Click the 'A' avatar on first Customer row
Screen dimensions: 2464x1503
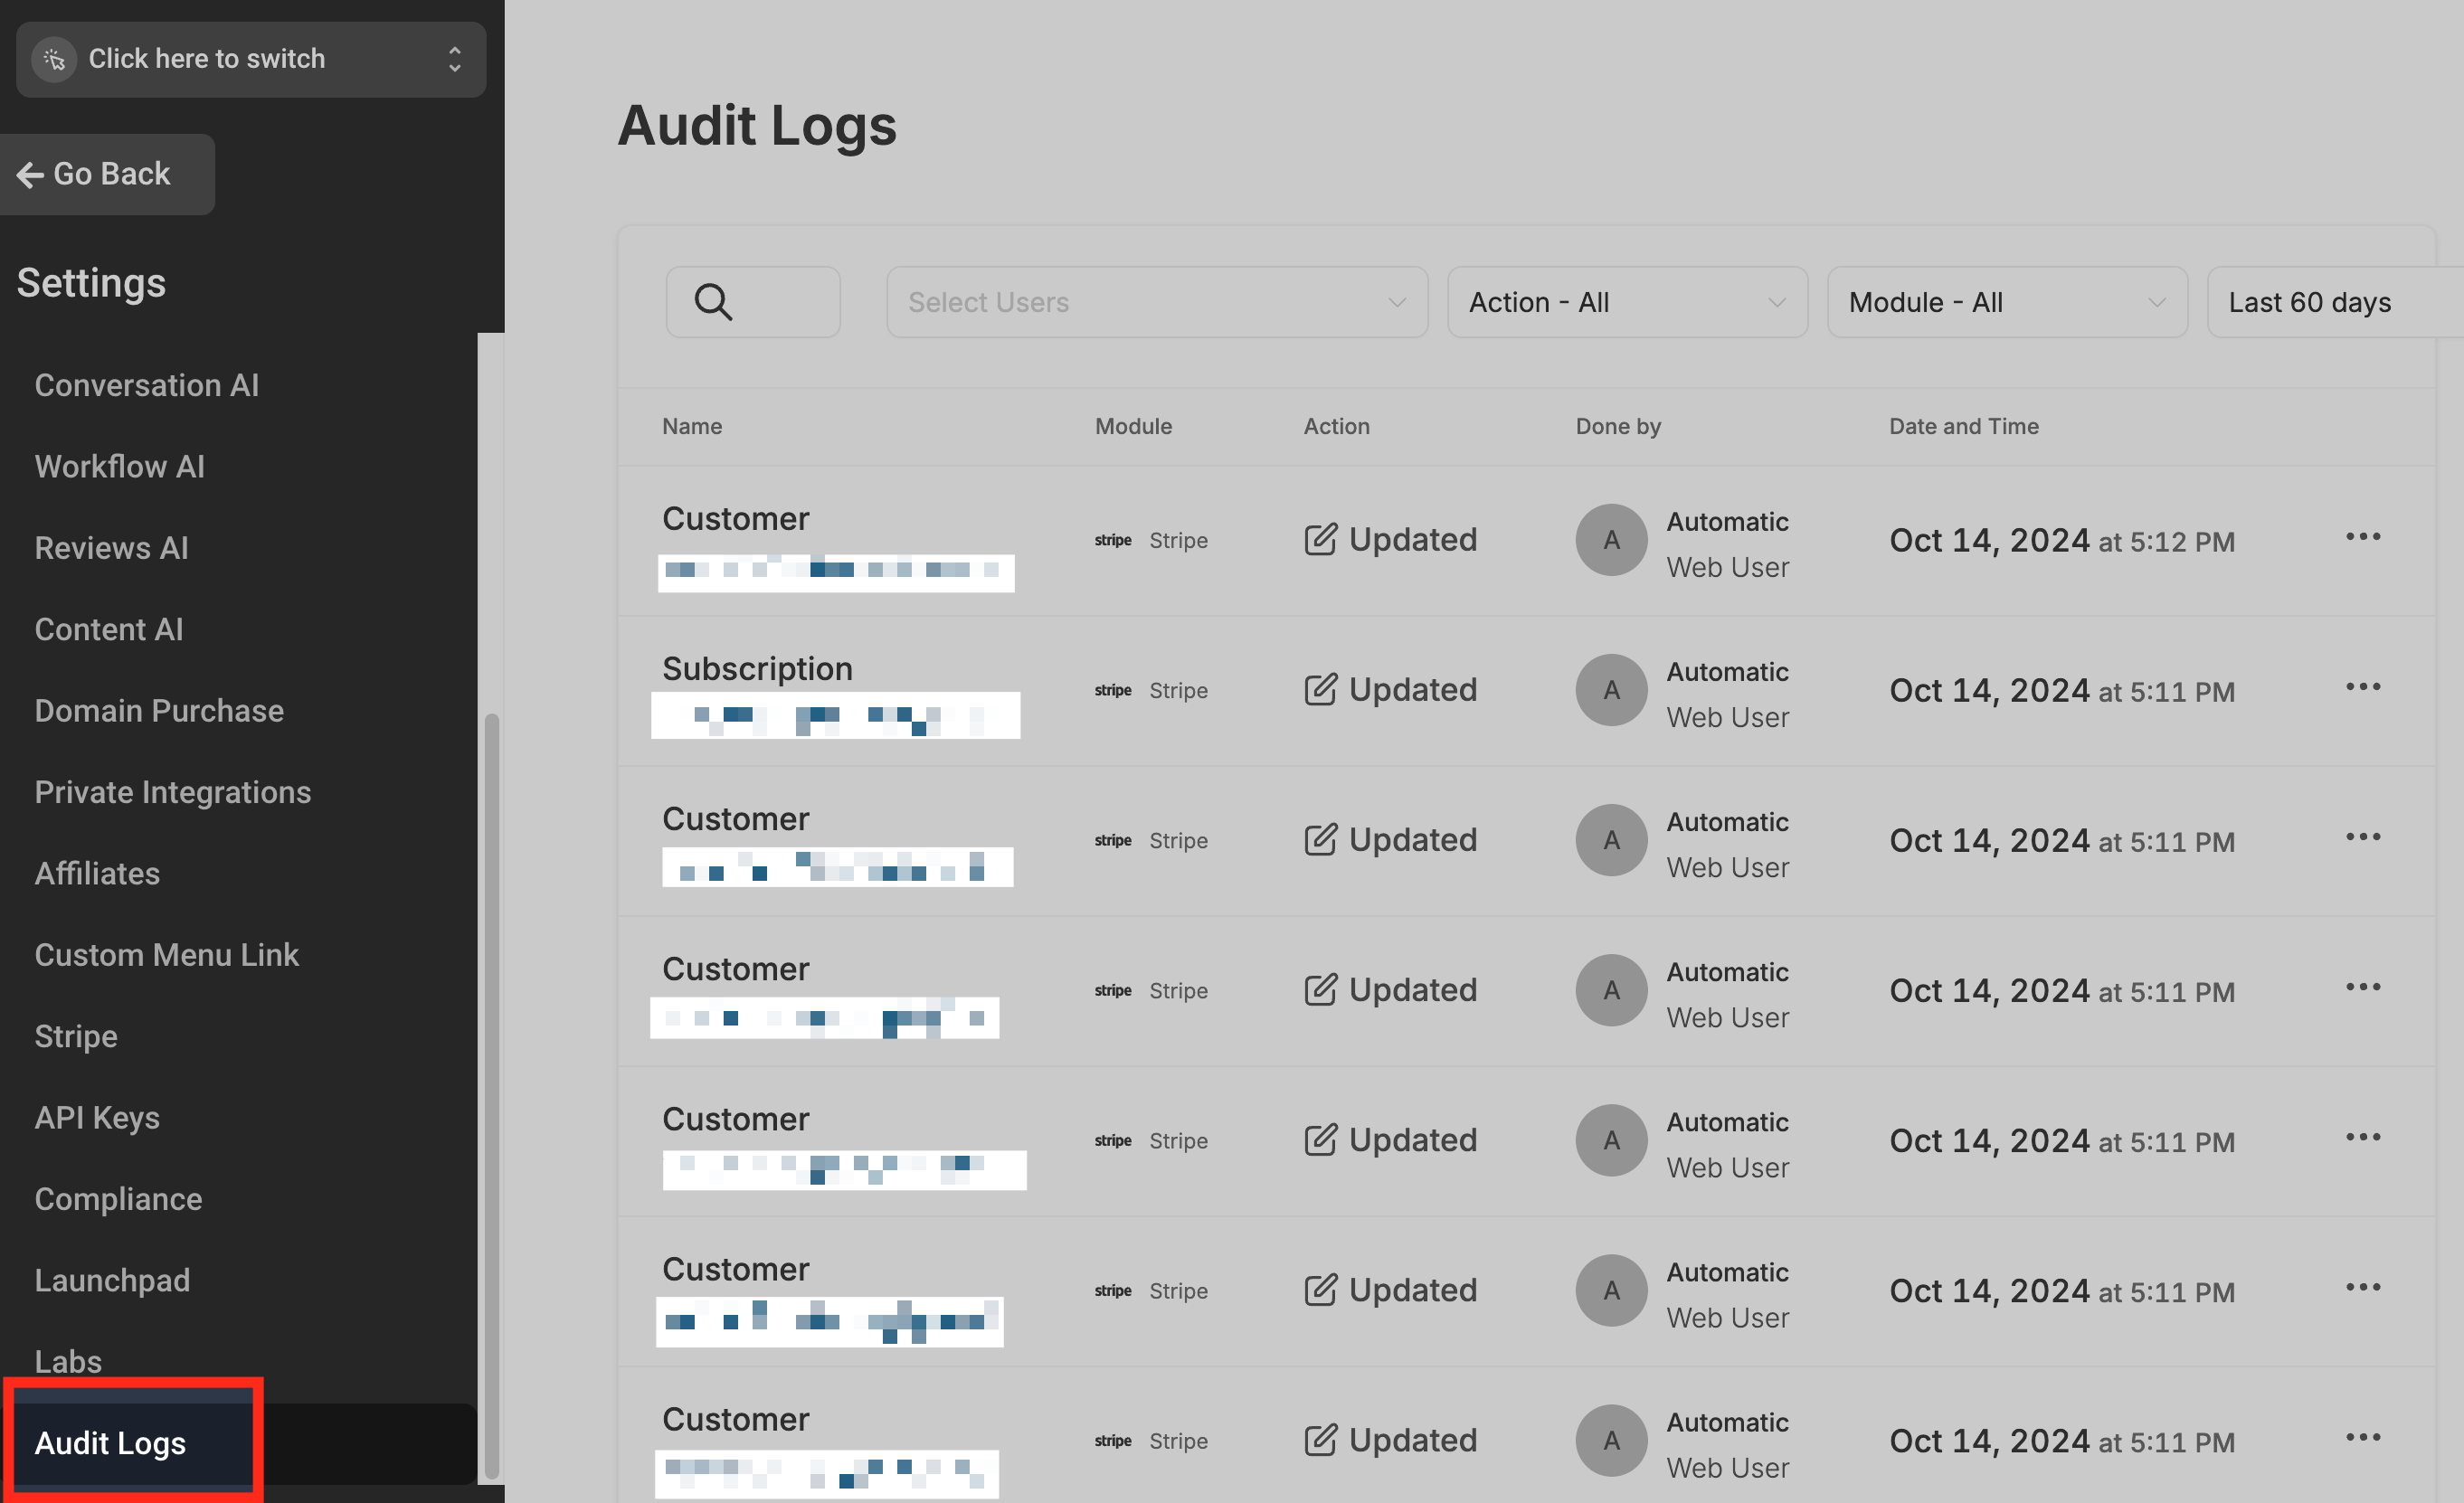pyautogui.click(x=1611, y=540)
